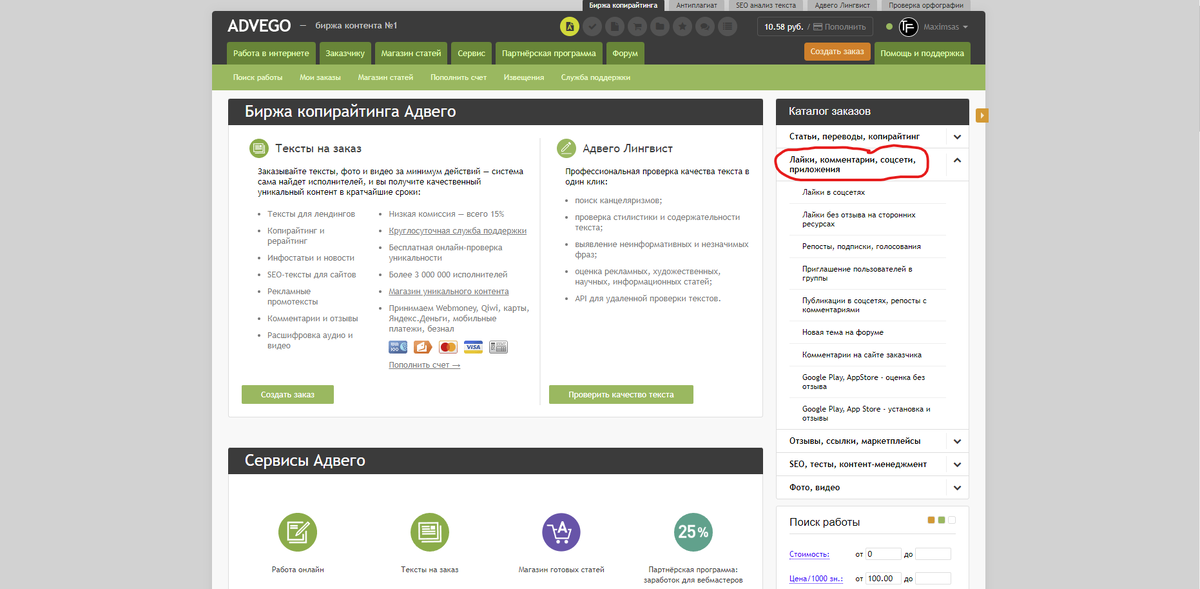Viewport: 1200px width, 589px height.
Task: Click the Стоимость от field with 0
Action: [884, 553]
